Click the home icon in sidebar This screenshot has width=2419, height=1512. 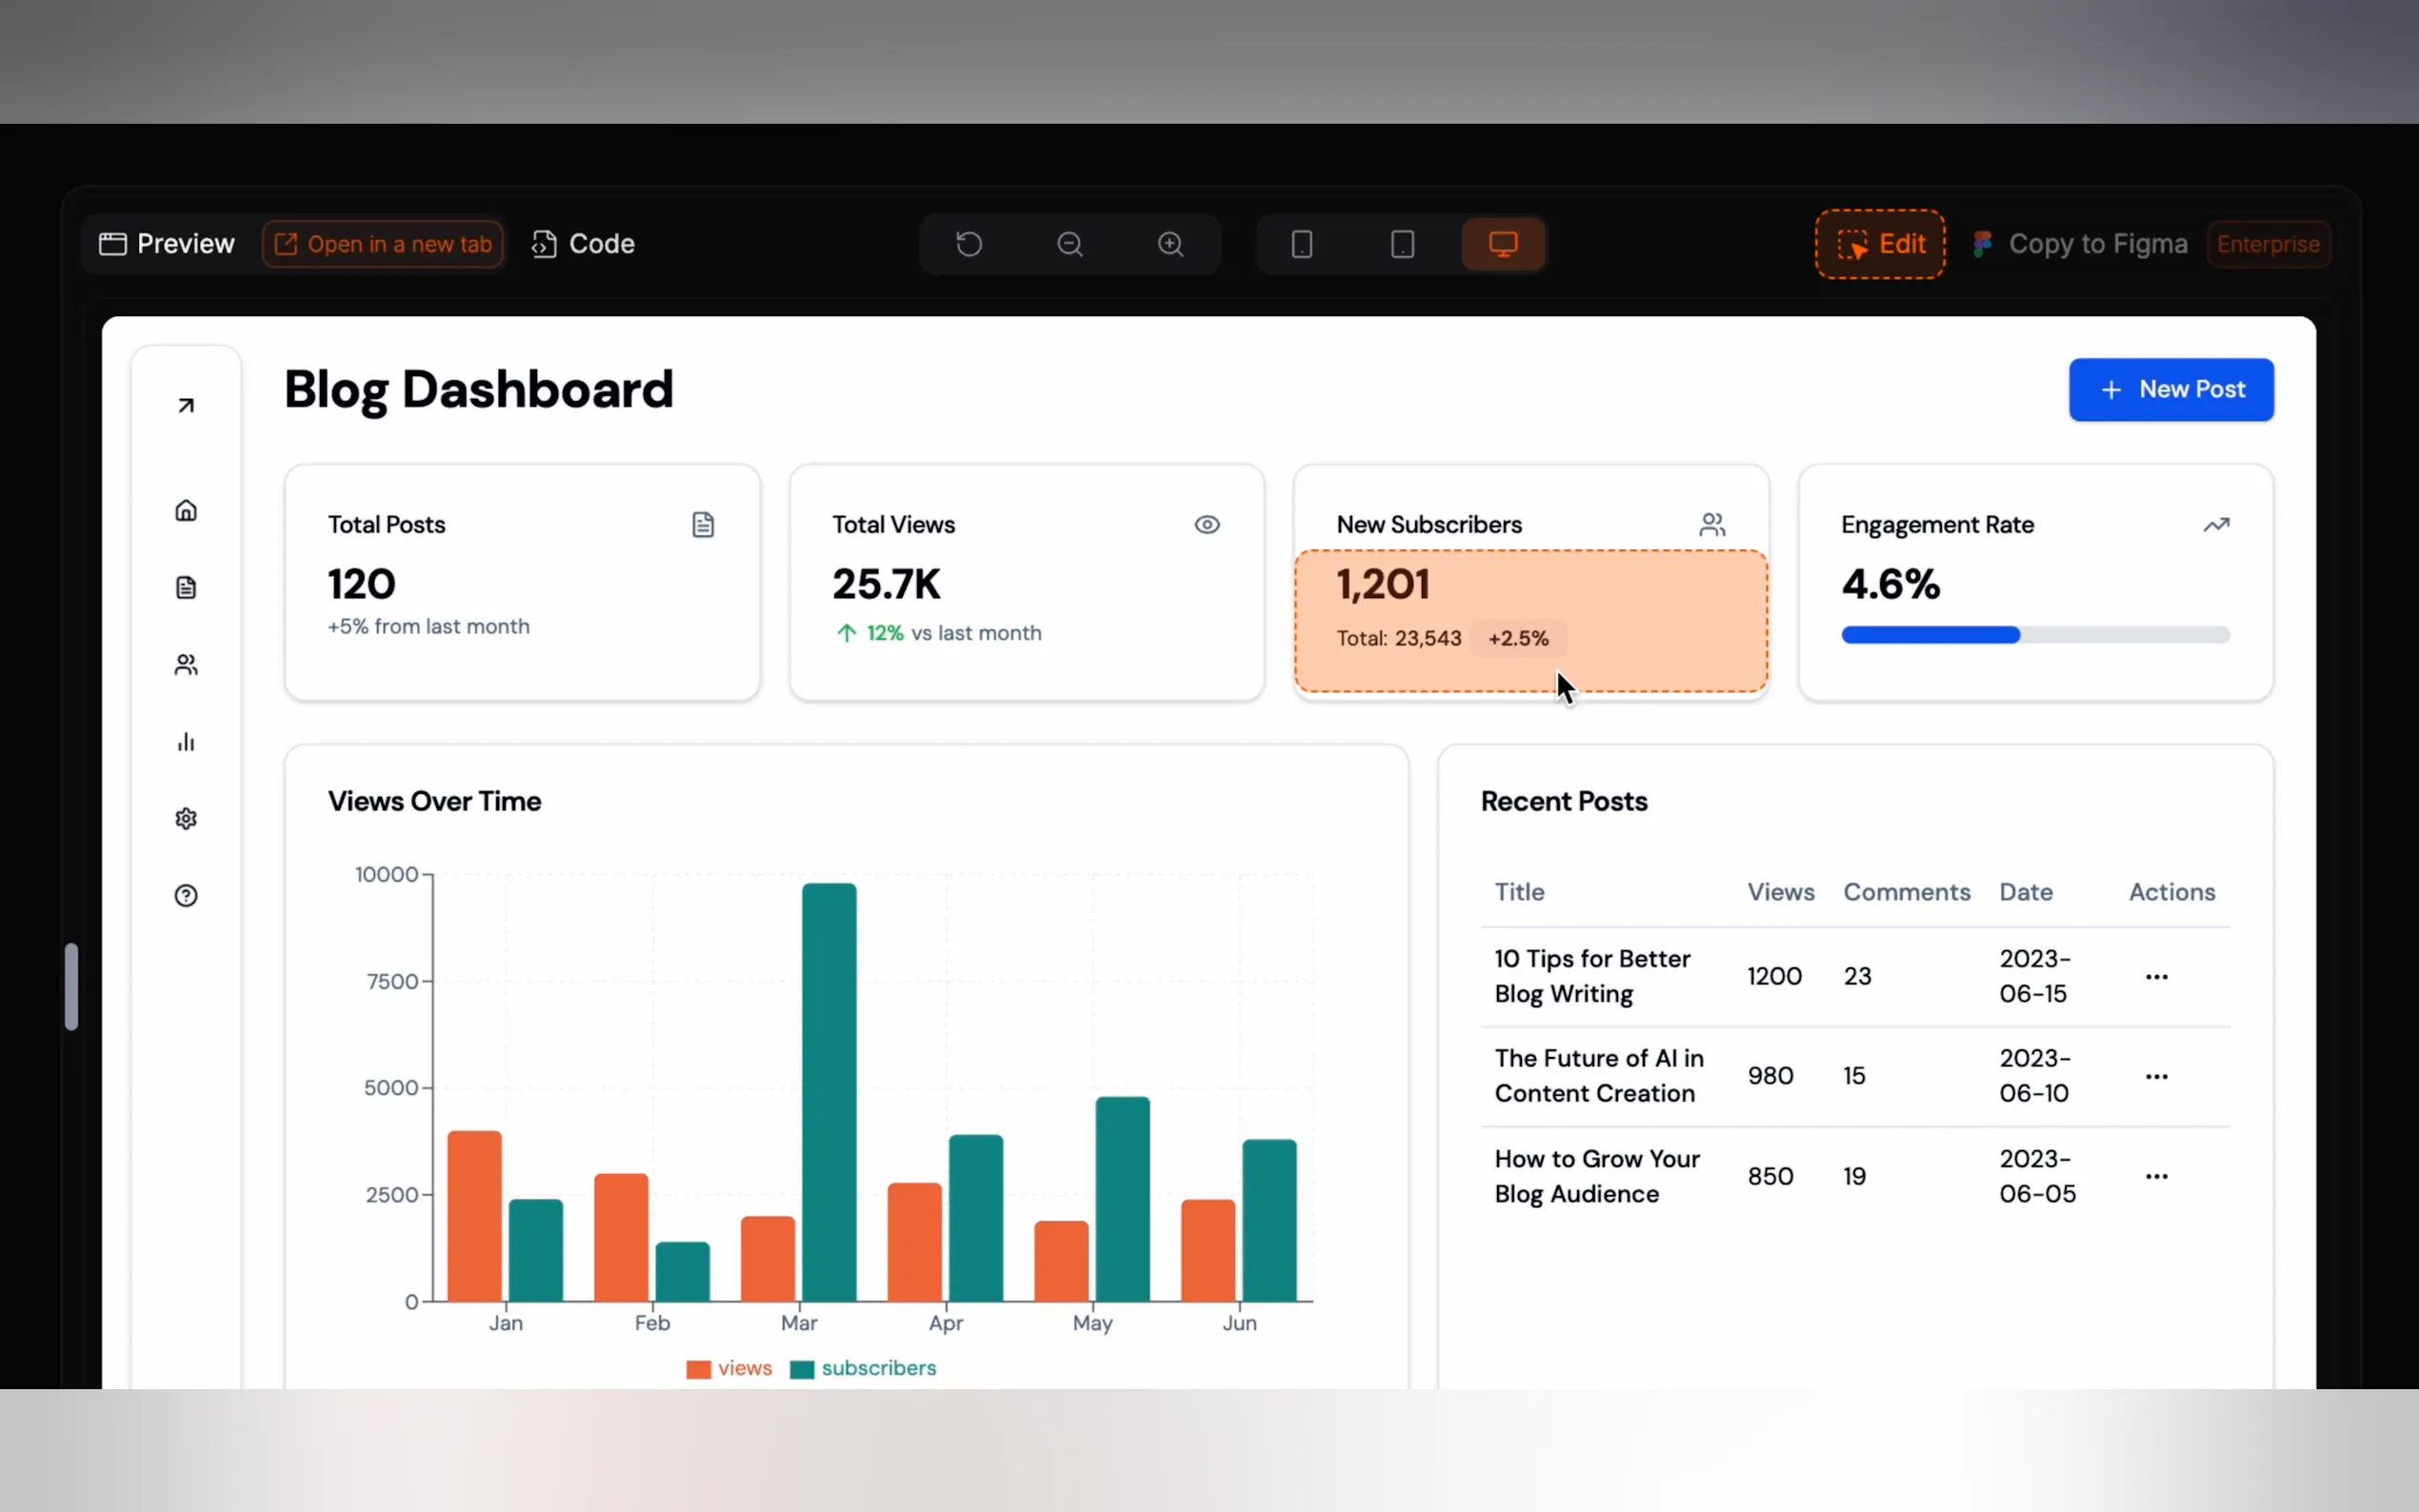[x=186, y=511]
